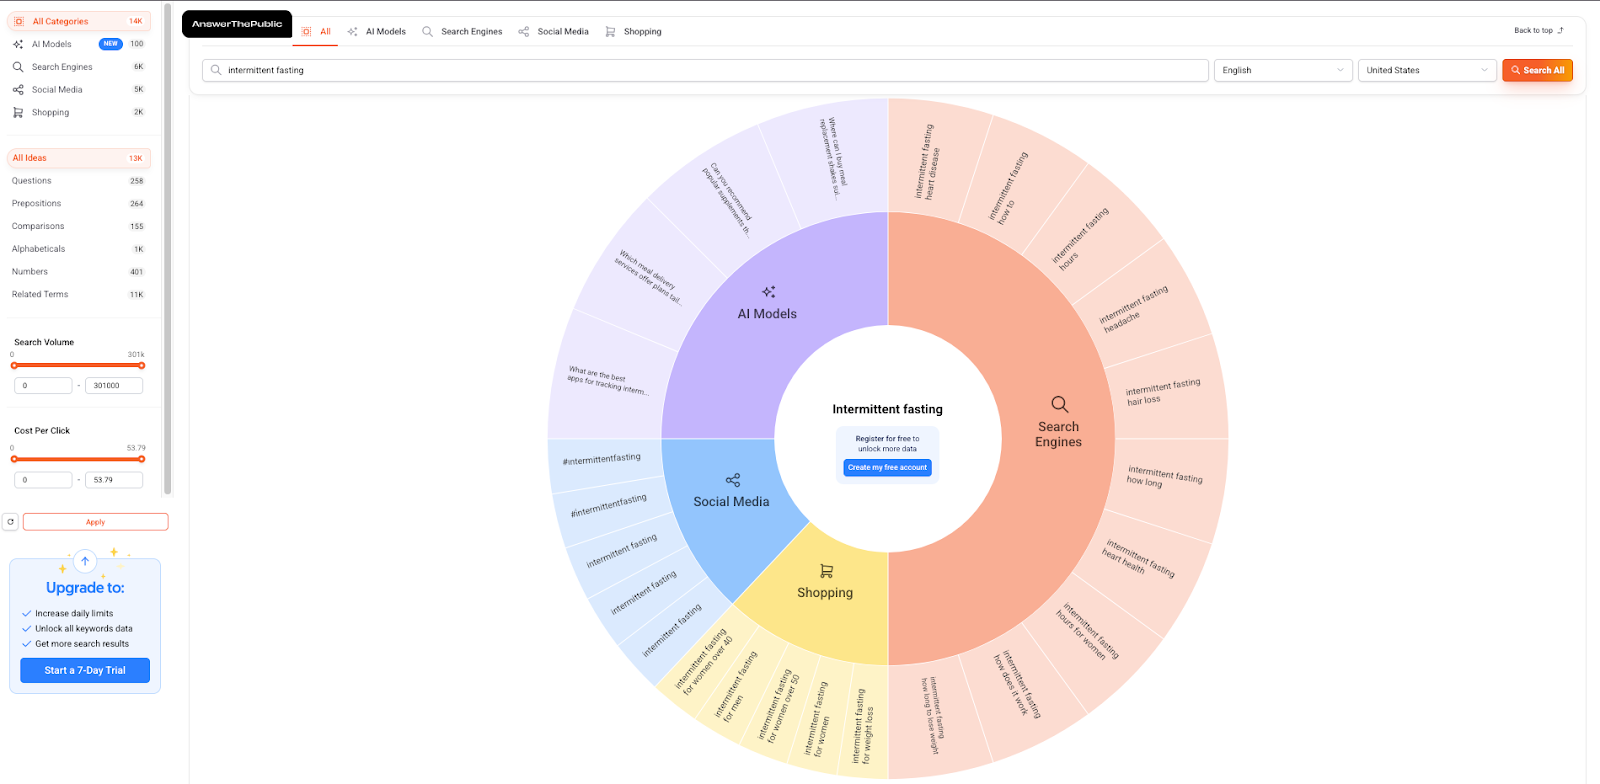Select Questions filter in sidebar

(79, 181)
